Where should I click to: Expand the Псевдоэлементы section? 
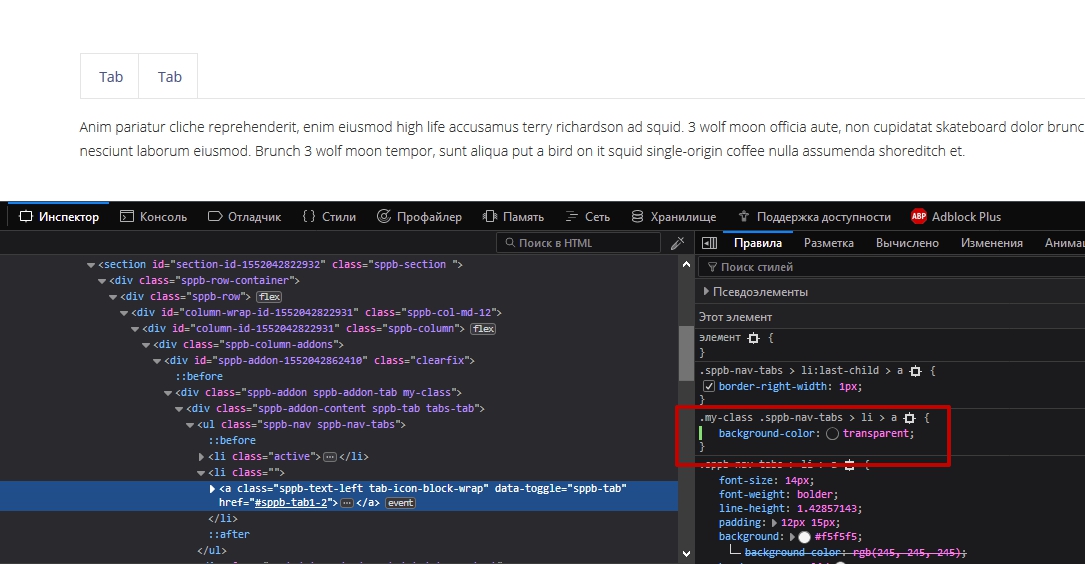click(706, 291)
